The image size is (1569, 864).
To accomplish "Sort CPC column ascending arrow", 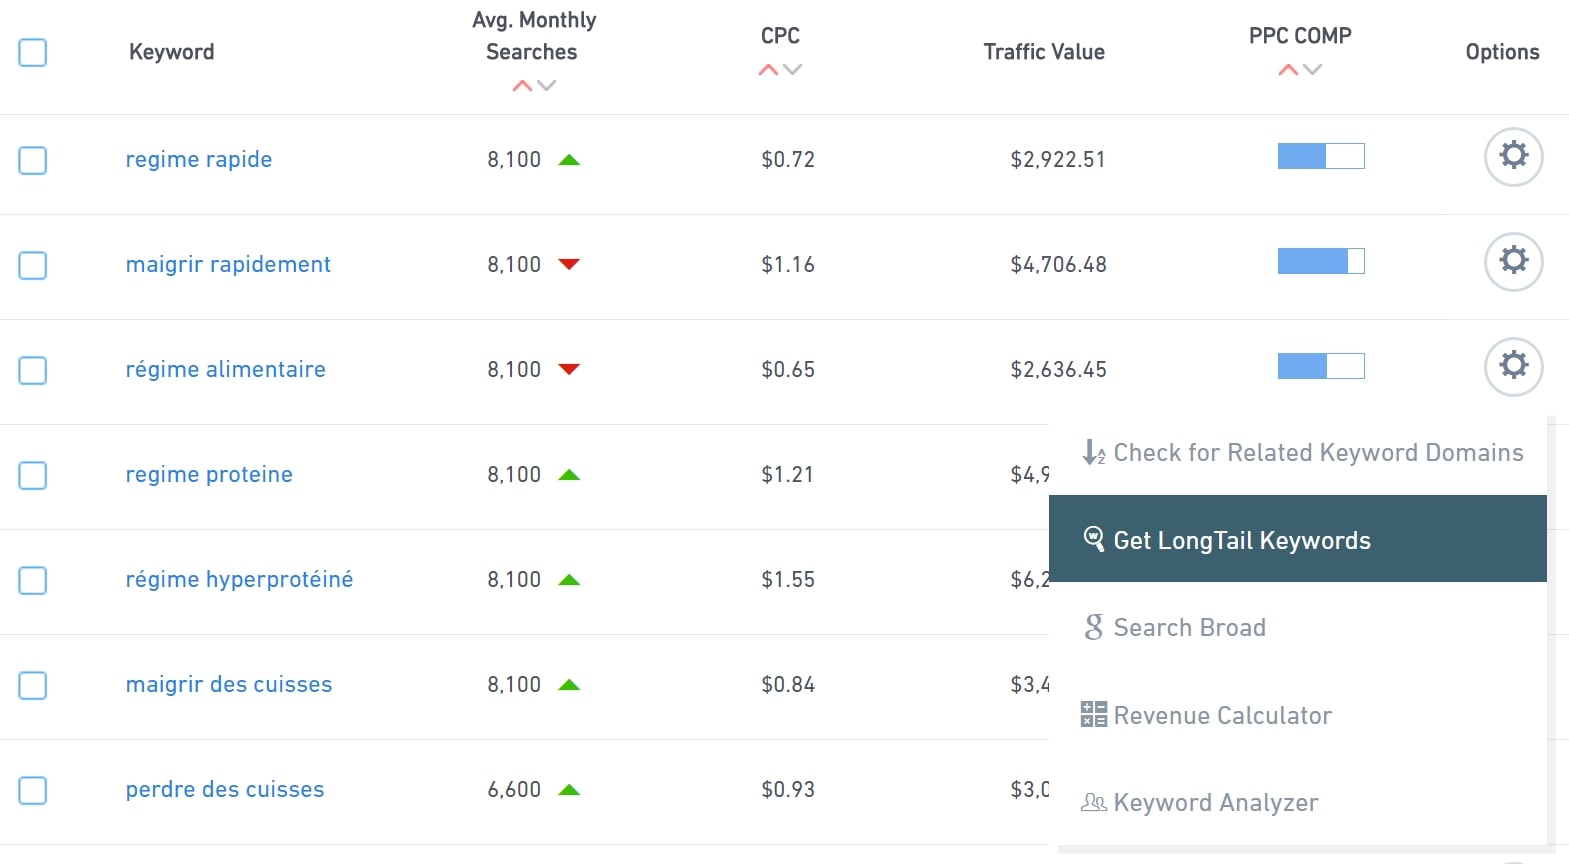I will point(768,70).
